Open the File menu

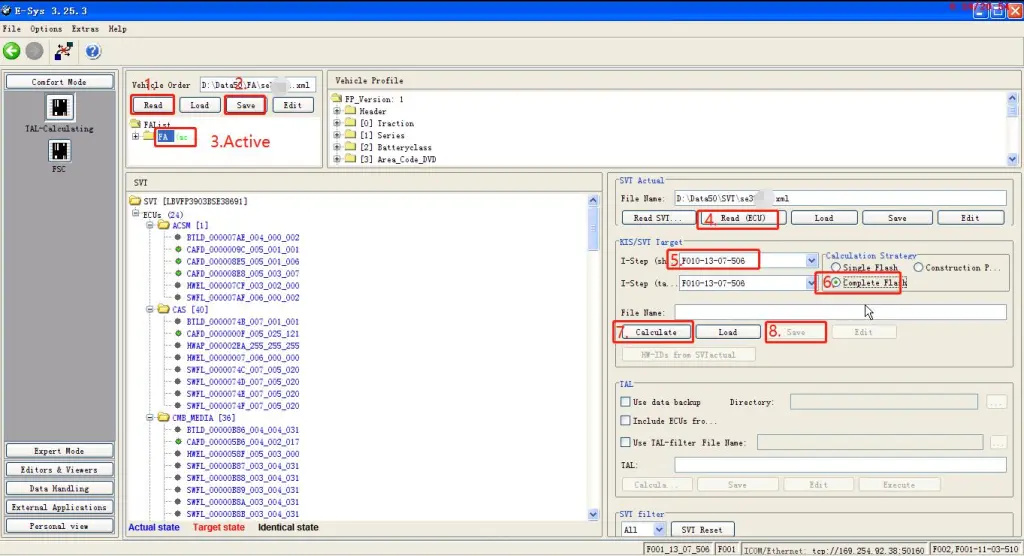[x=12, y=29]
